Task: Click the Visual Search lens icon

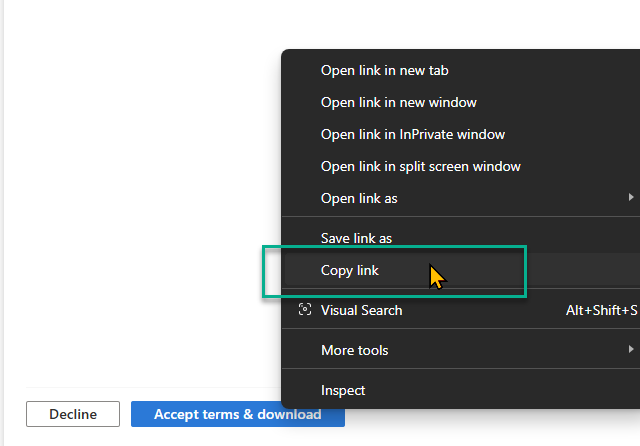Action: point(305,310)
